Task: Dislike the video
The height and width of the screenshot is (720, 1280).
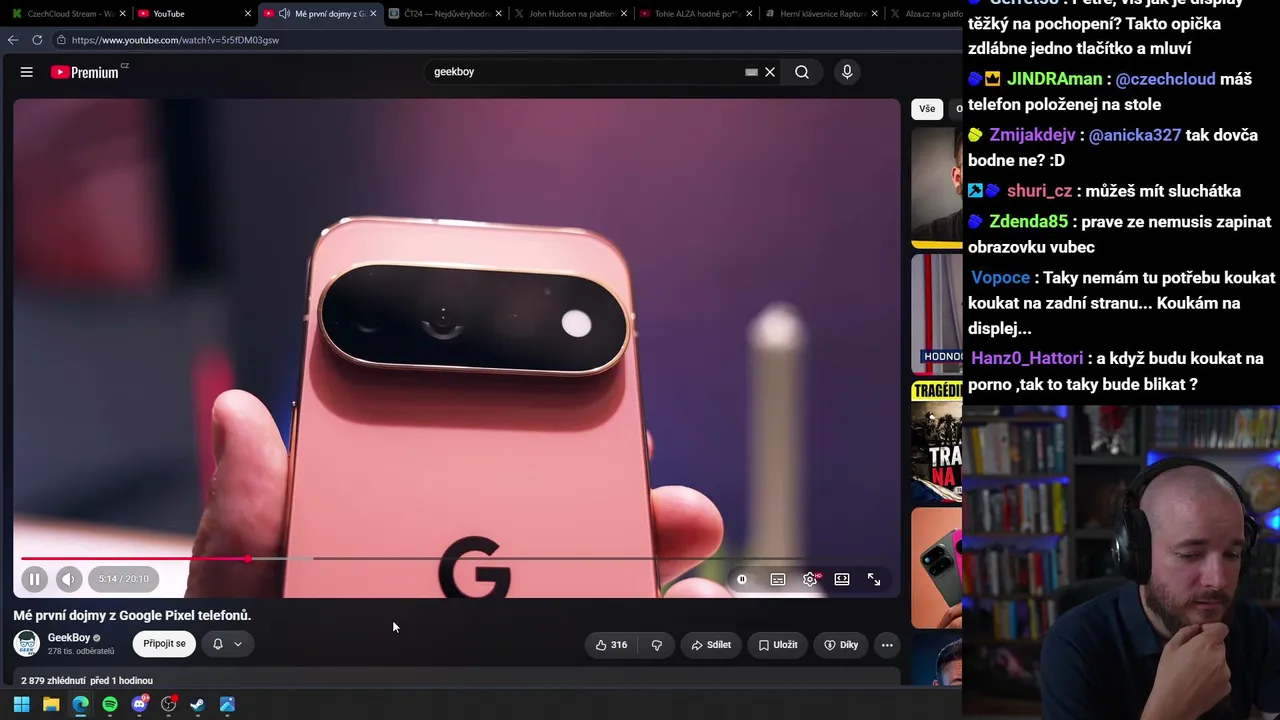Action: (x=656, y=645)
